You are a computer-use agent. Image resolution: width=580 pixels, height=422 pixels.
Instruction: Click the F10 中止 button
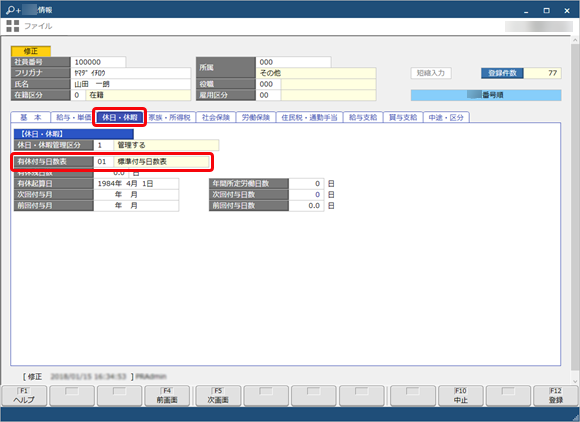(x=461, y=395)
